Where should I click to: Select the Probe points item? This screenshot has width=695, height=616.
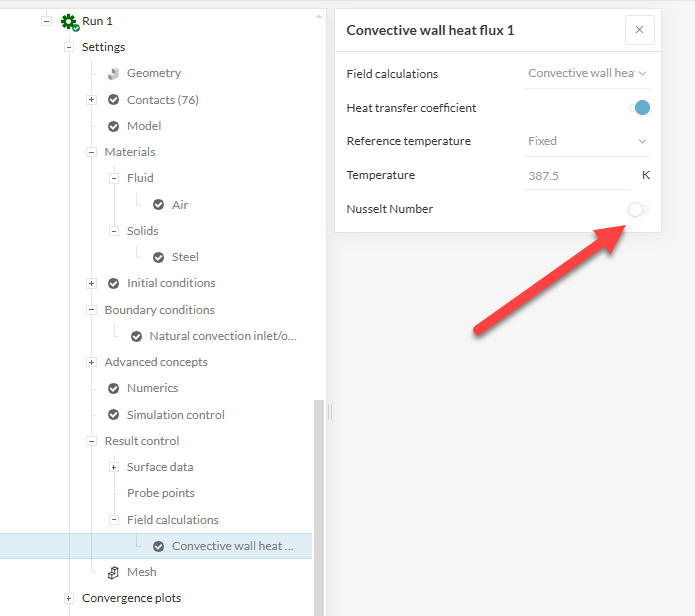point(160,493)
